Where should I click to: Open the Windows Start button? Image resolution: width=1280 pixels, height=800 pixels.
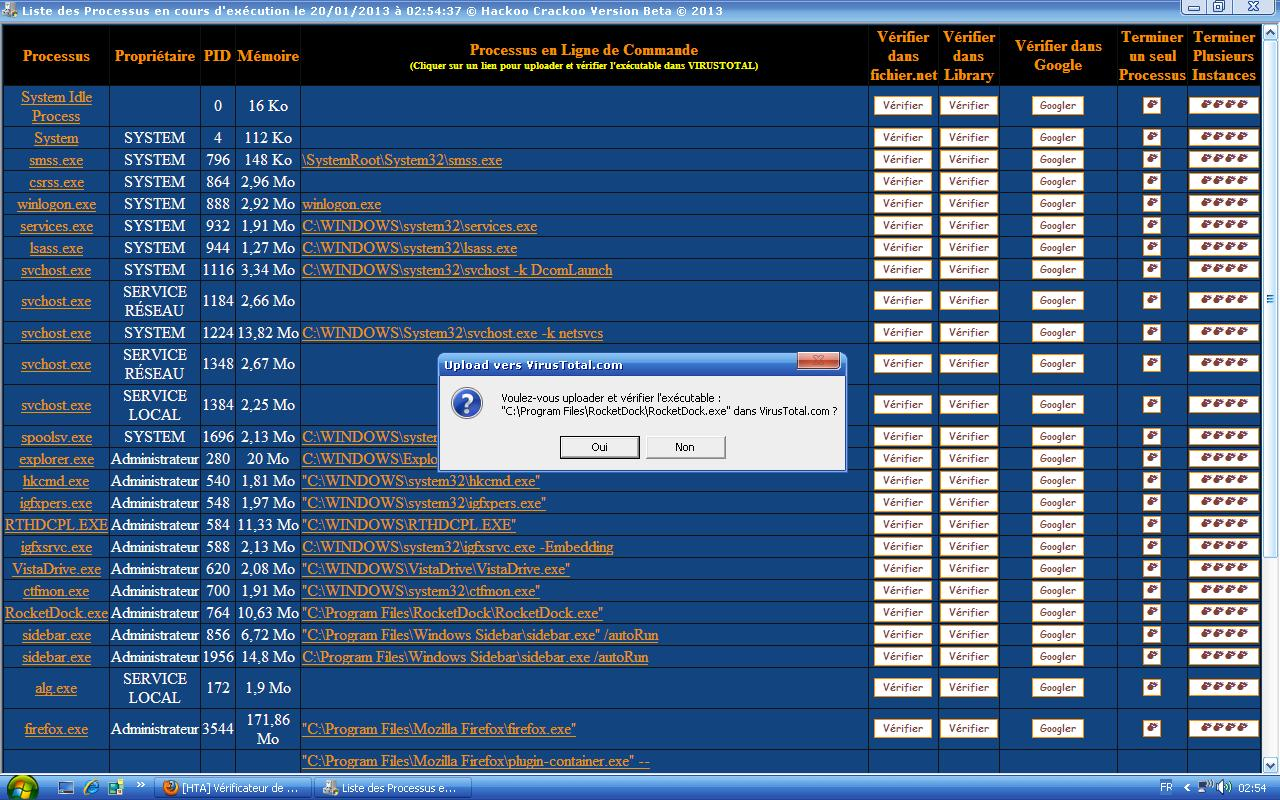pos(22,786)
